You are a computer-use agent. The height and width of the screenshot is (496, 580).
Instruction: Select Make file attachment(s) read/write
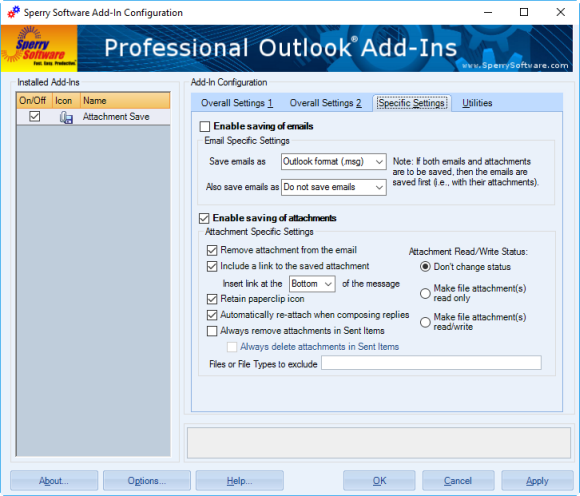click(425, 322)
